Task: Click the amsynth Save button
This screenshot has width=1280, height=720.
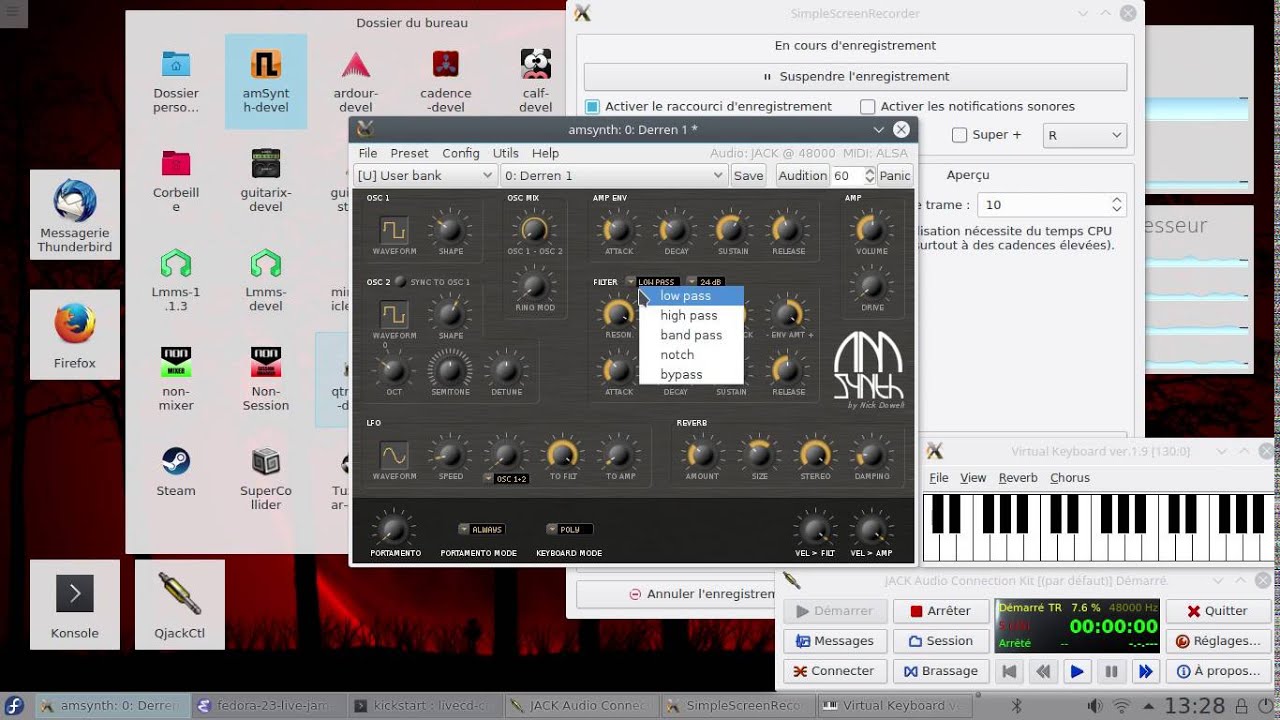Action: coord(748,175)
